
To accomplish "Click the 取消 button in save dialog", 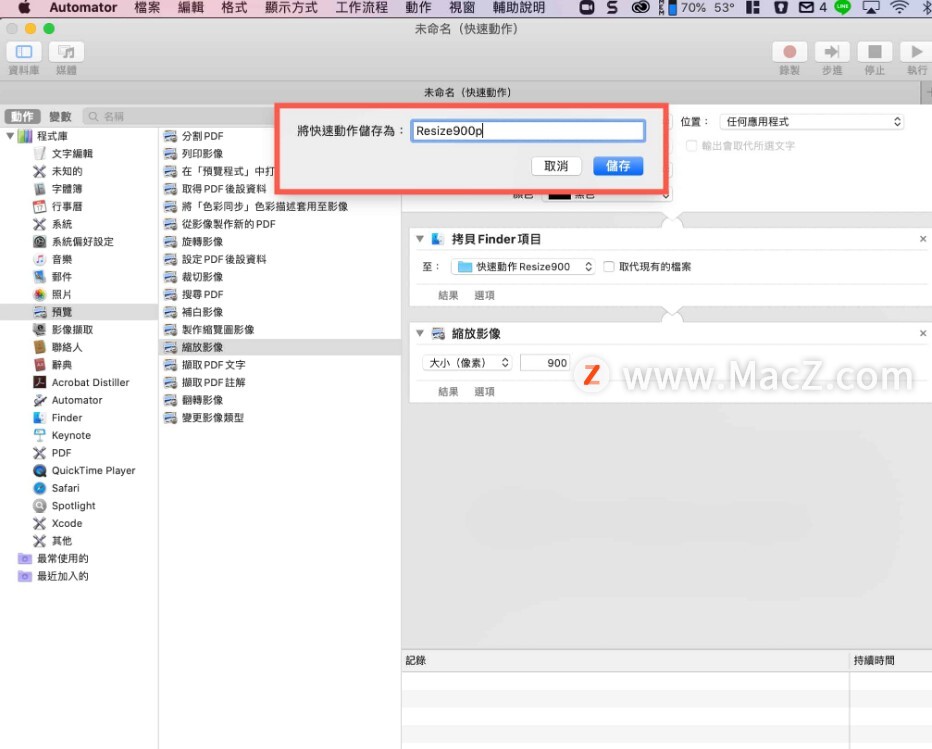I will pos(556,166).
